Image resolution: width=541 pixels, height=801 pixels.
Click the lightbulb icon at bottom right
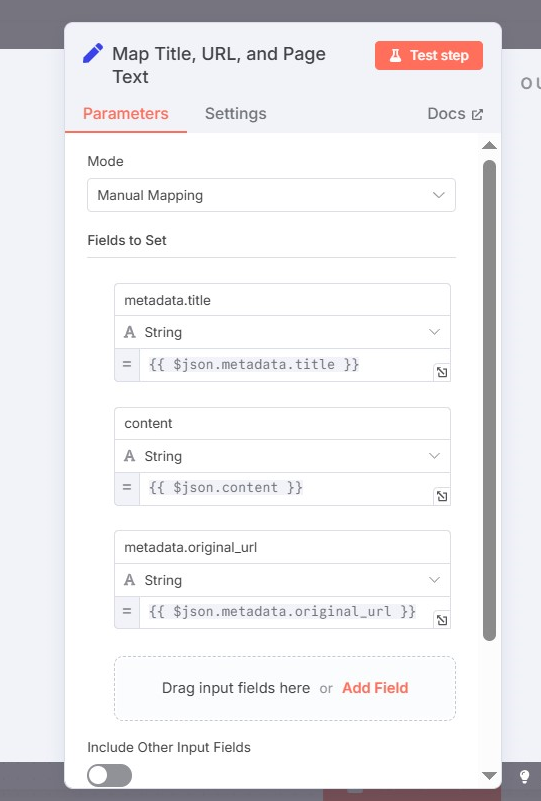click(524, 776)
